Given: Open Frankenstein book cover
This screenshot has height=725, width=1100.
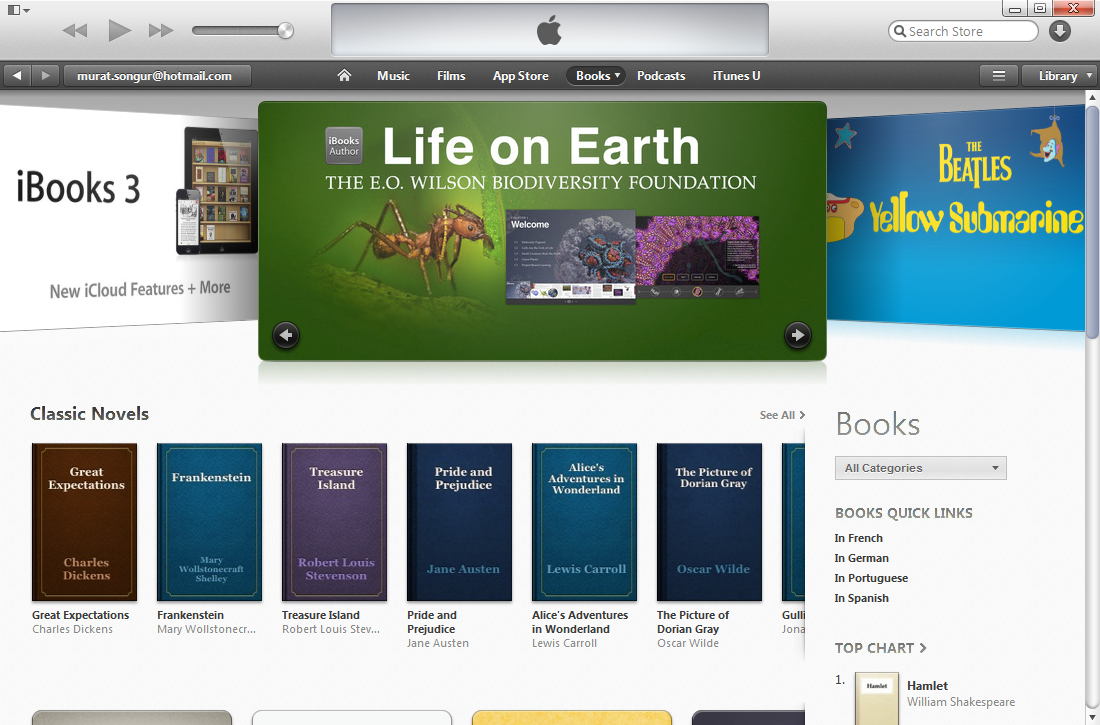Looking at the screenshot, I should click(209, 521).
